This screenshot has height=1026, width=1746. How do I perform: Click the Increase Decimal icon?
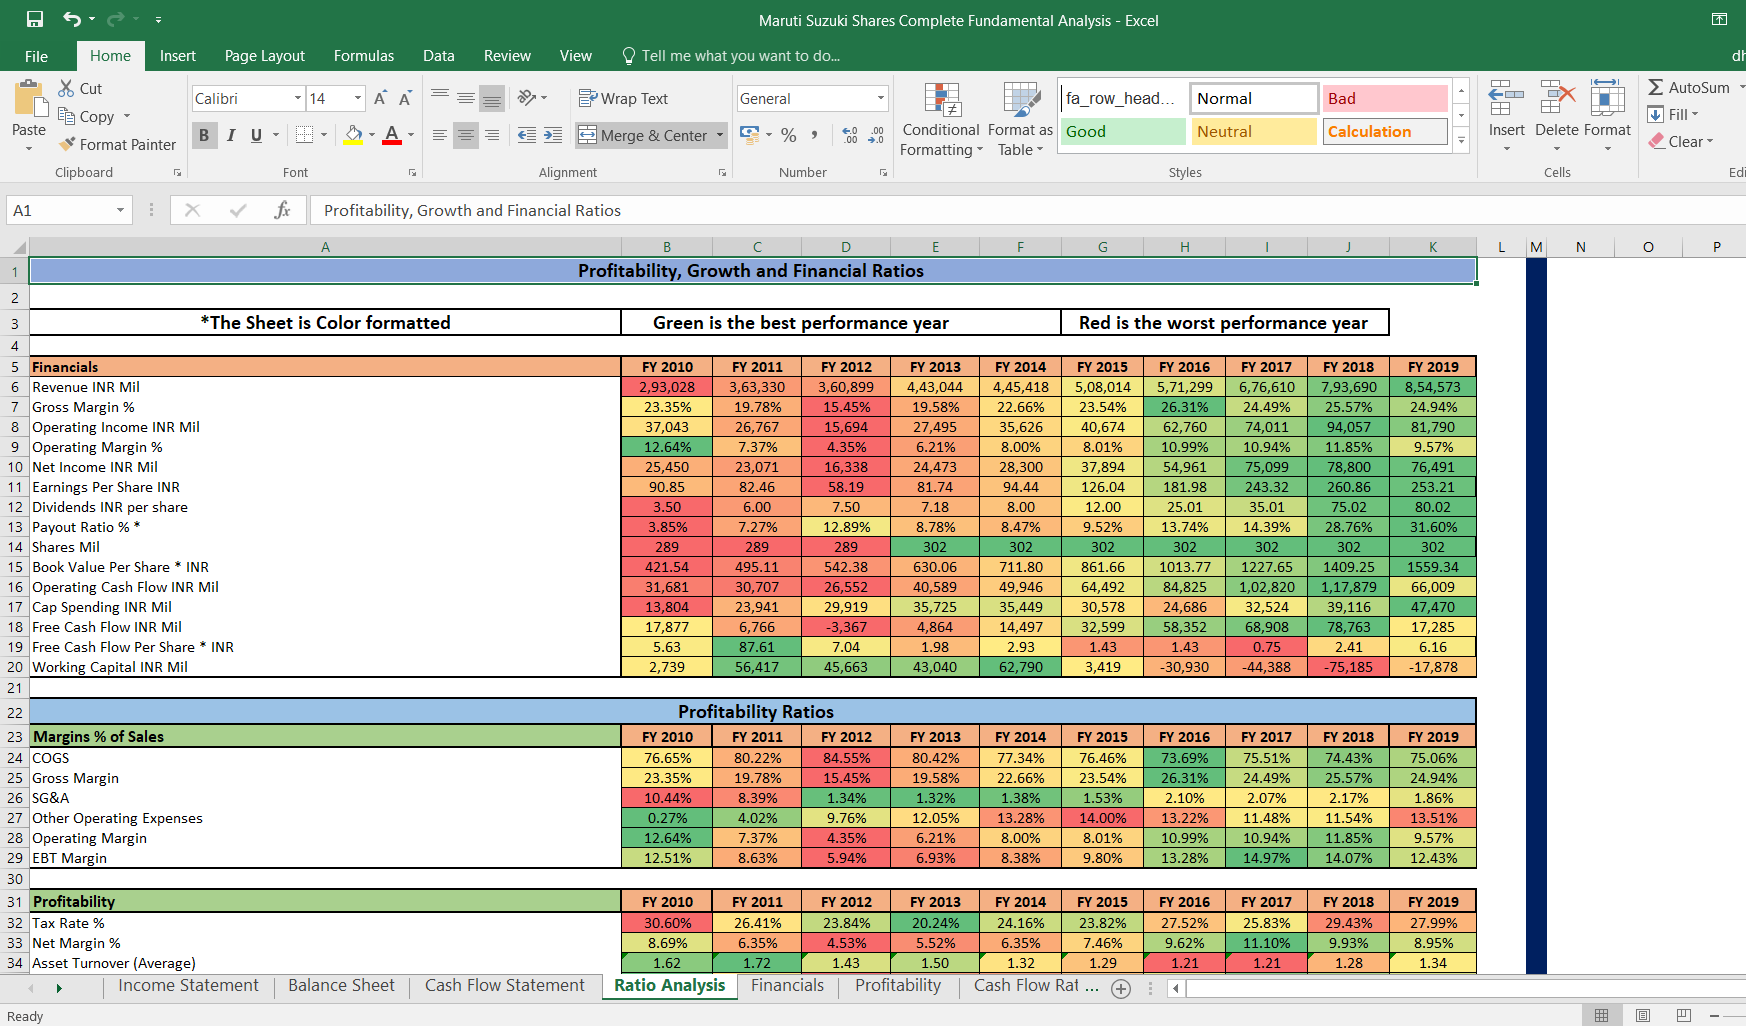[850, 135]
